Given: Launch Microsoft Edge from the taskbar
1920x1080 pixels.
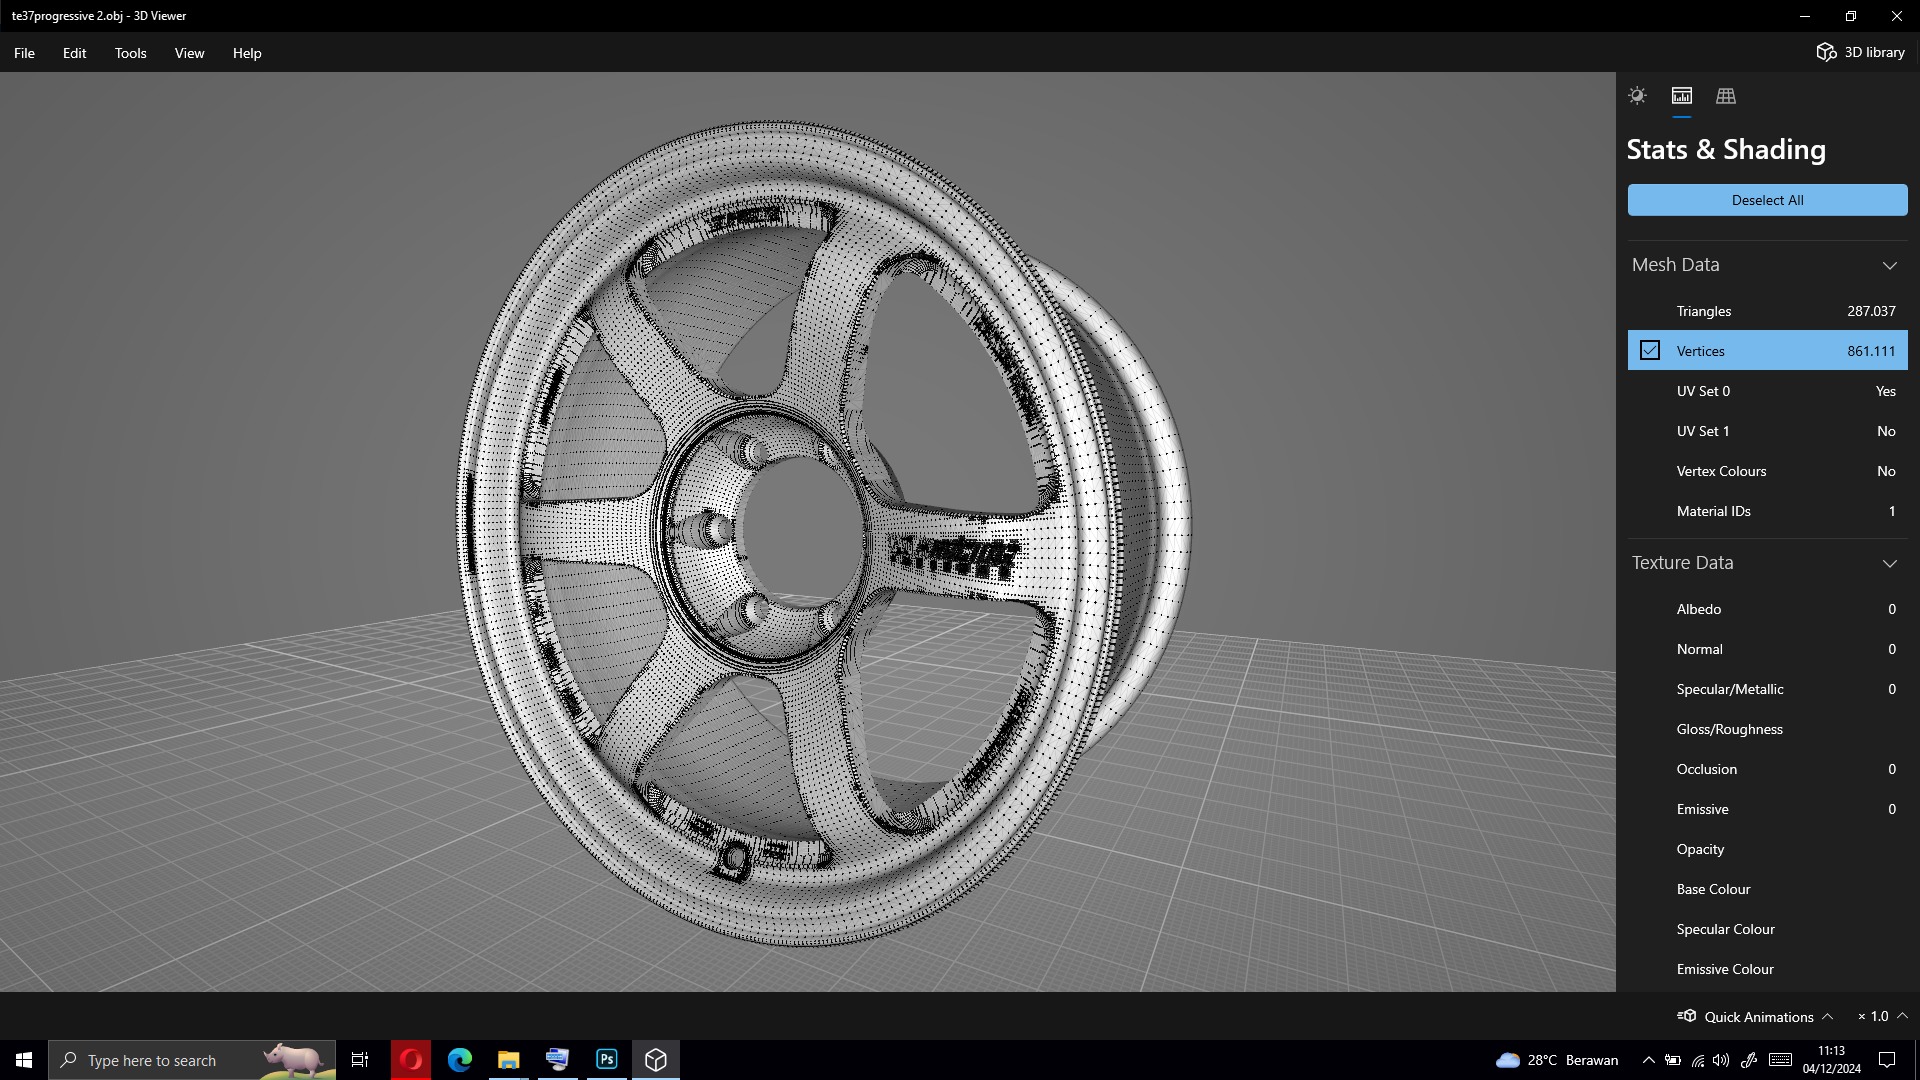Looking at the screenshot, I should coord(460,1060).
